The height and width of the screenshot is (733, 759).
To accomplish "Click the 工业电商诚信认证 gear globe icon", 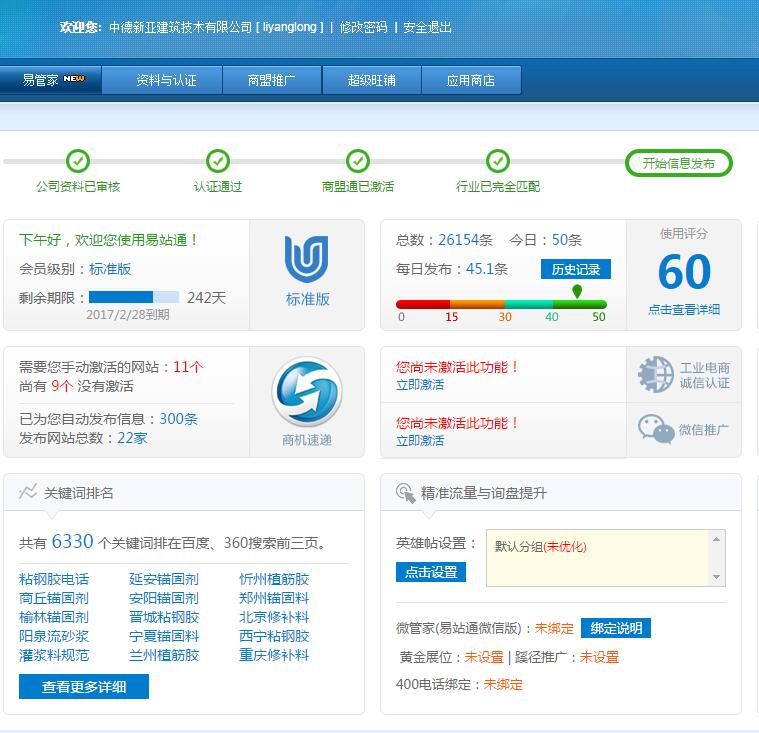I will coord(656,374).
